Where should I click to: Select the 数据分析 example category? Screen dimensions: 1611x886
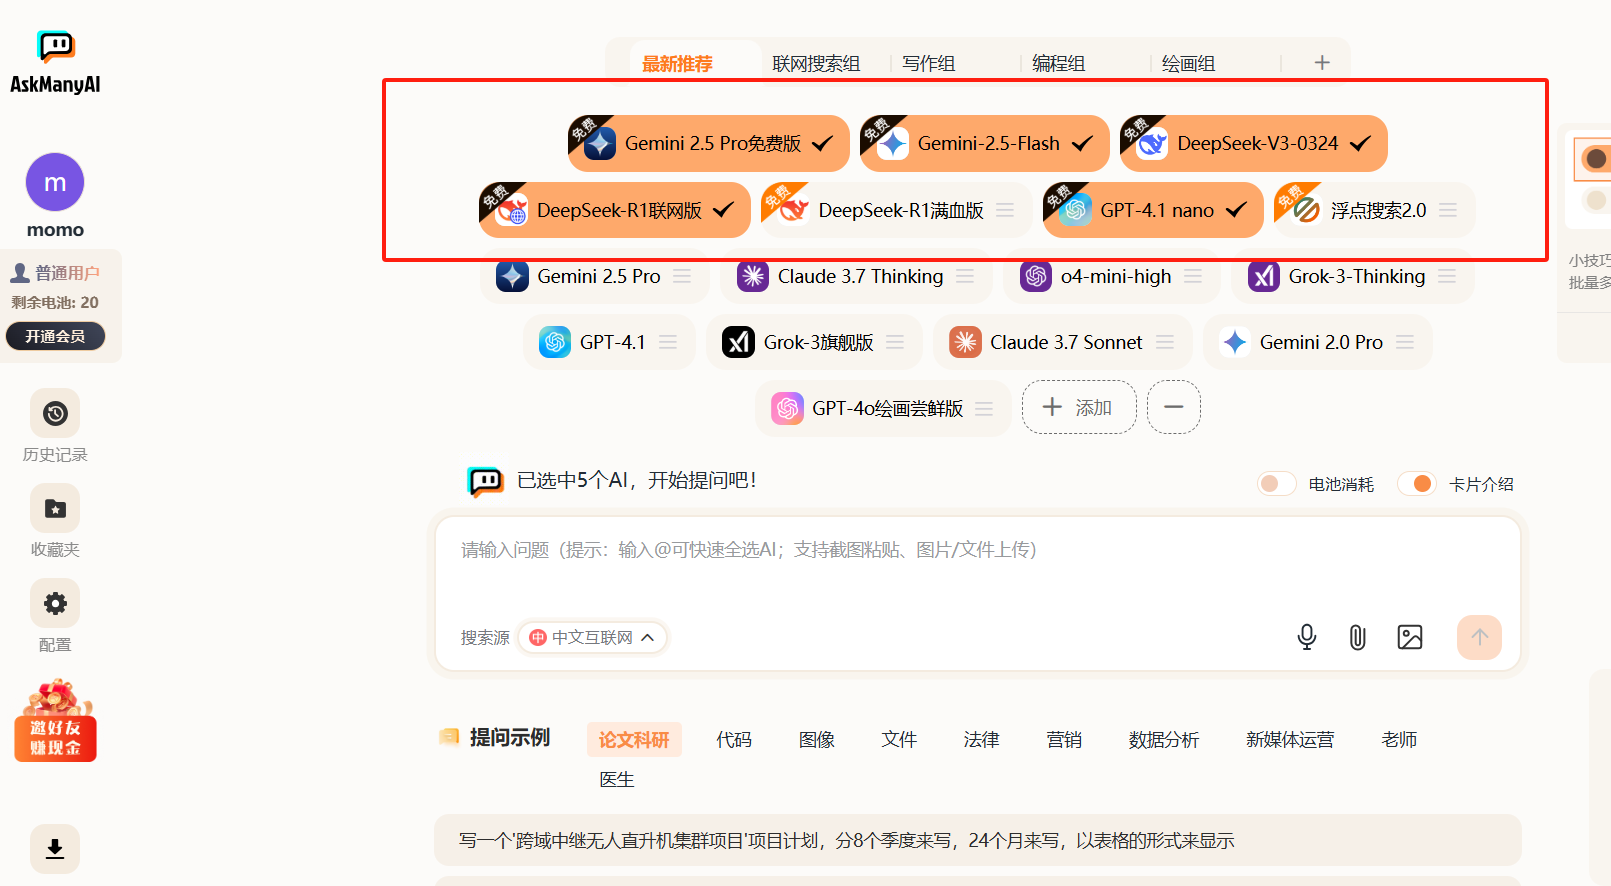[x=1164, y=739]
